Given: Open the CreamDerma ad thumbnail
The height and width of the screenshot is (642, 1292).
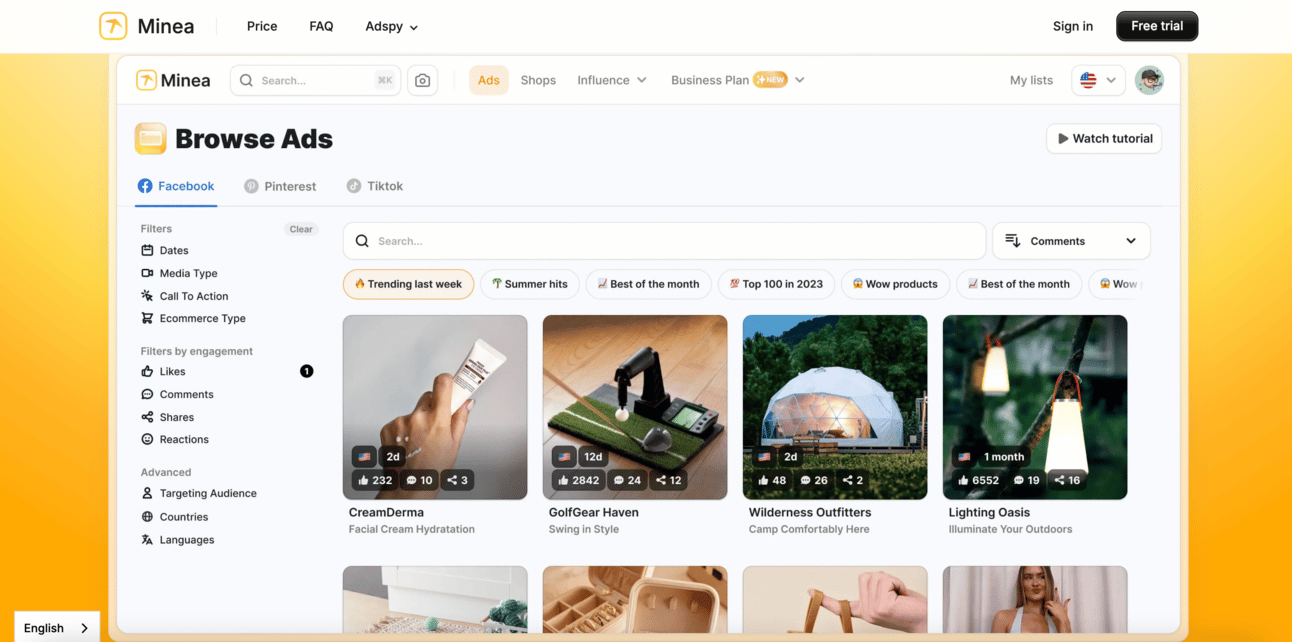Looking at the screenshot, I should (435, 407).
